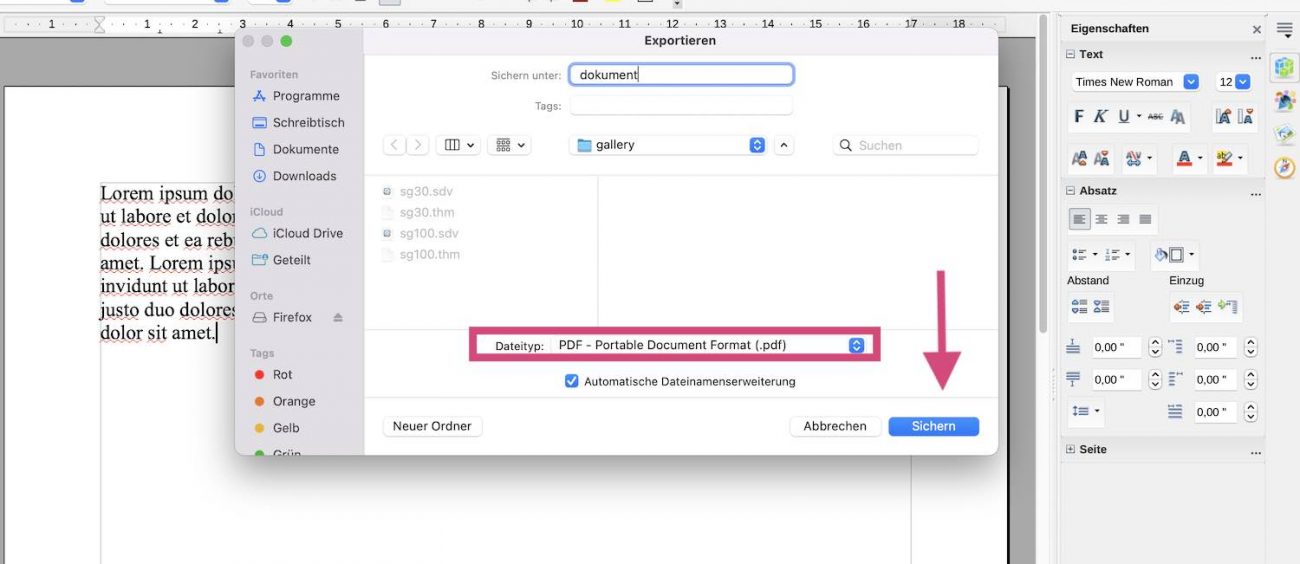The image size is (1300, 564).
Task: Click the Suchen search field
Action: (x=906, y=145)
